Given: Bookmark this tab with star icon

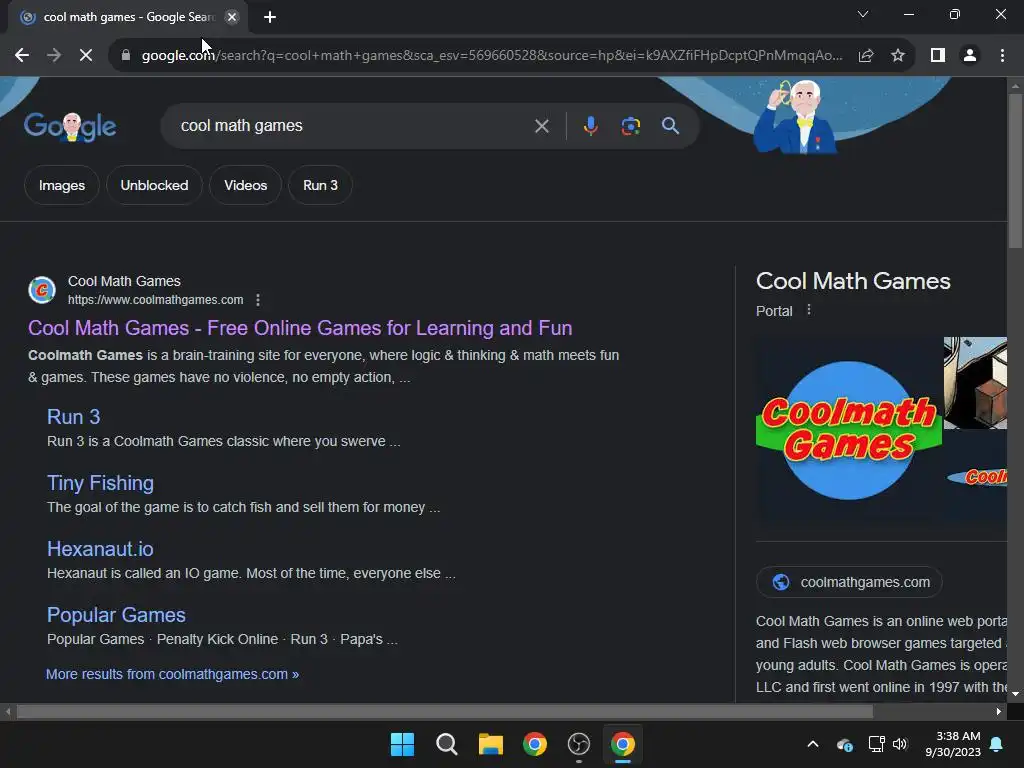Looking at the screenshot, I should click(898, 56).
